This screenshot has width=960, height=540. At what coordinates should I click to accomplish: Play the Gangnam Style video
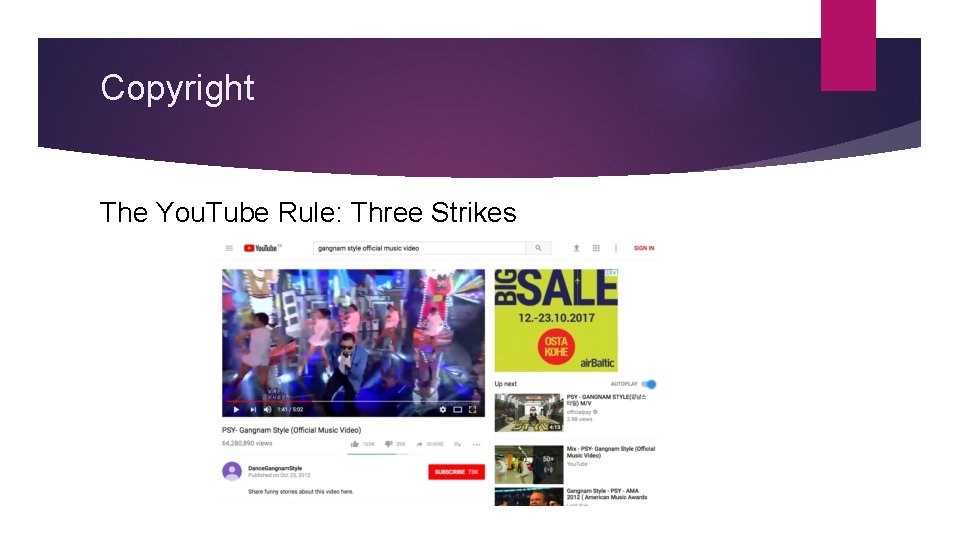(236, 410)
